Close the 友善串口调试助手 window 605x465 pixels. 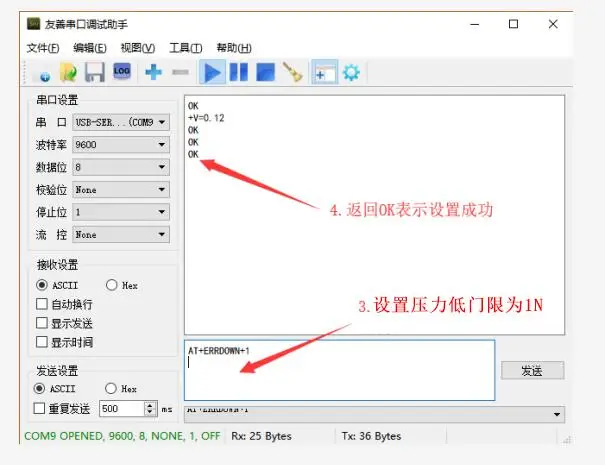tap(553, 24)
